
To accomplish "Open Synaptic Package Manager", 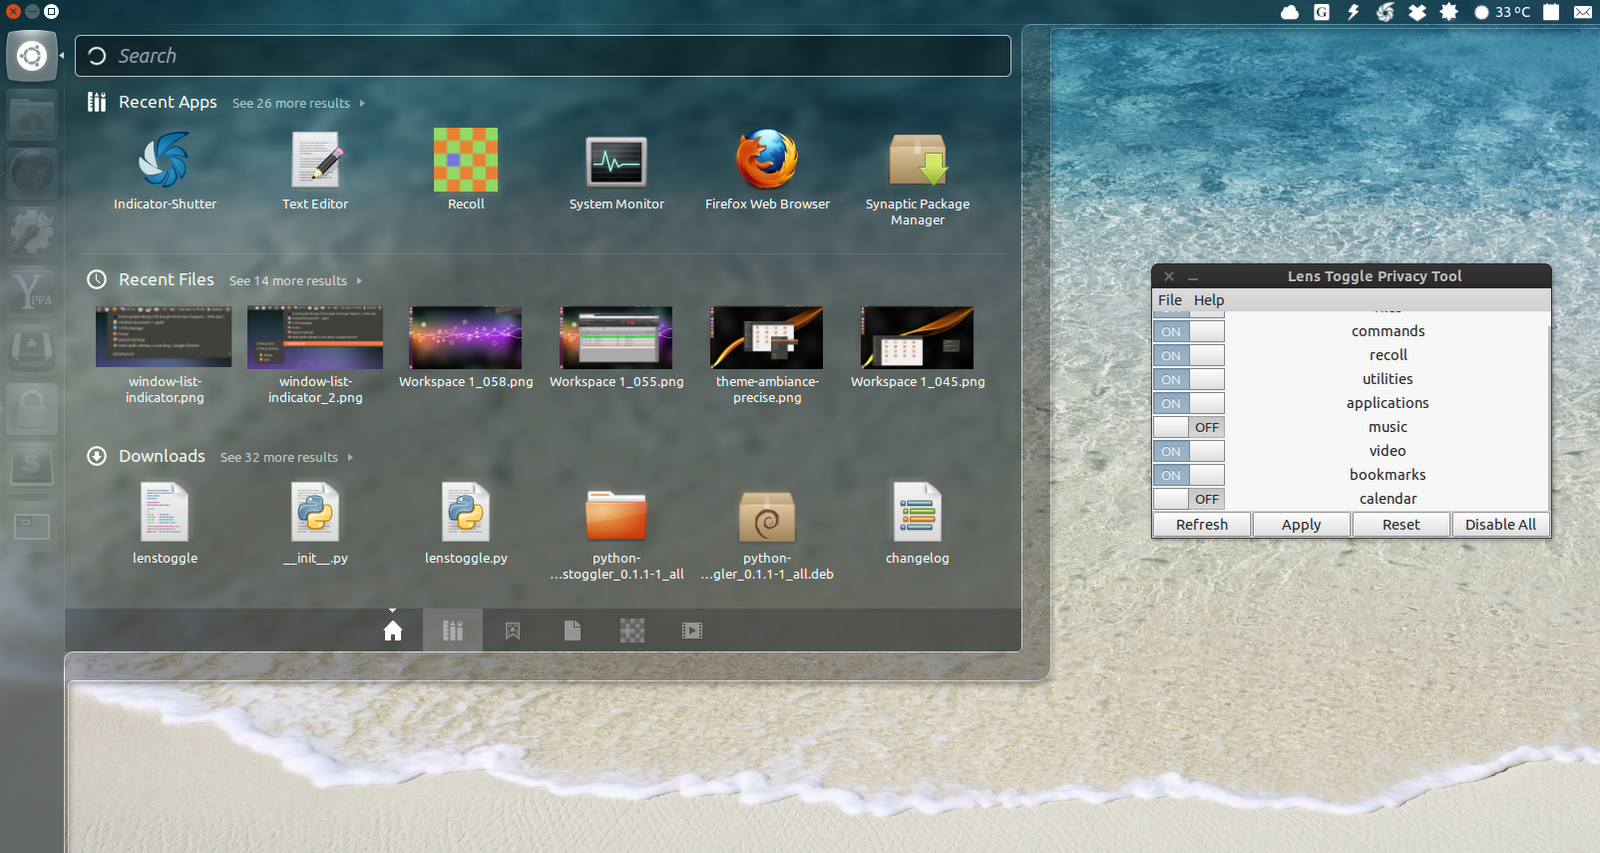I will click(917, 160).
